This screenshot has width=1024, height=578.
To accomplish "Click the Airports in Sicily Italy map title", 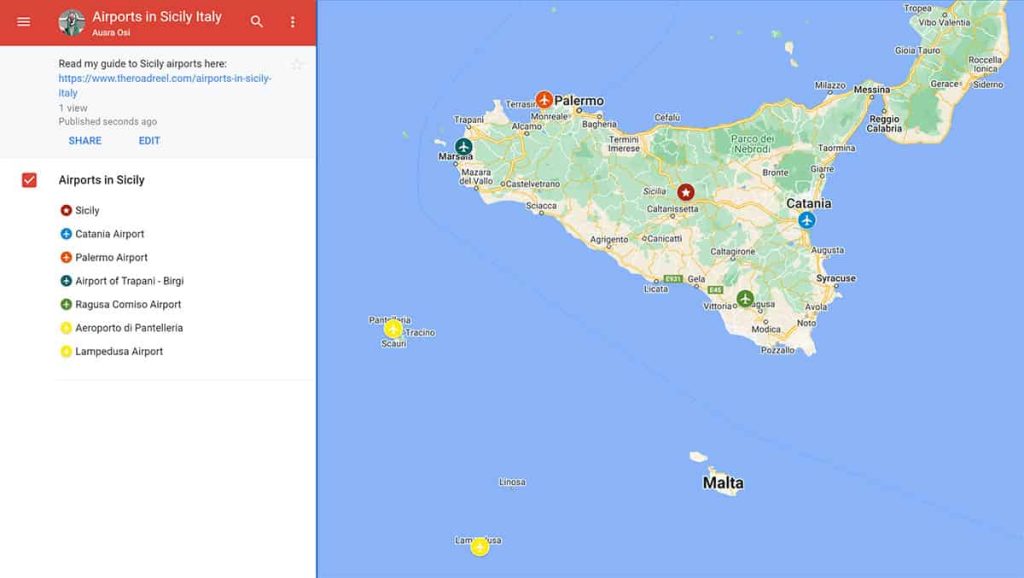I will point(157,17).
